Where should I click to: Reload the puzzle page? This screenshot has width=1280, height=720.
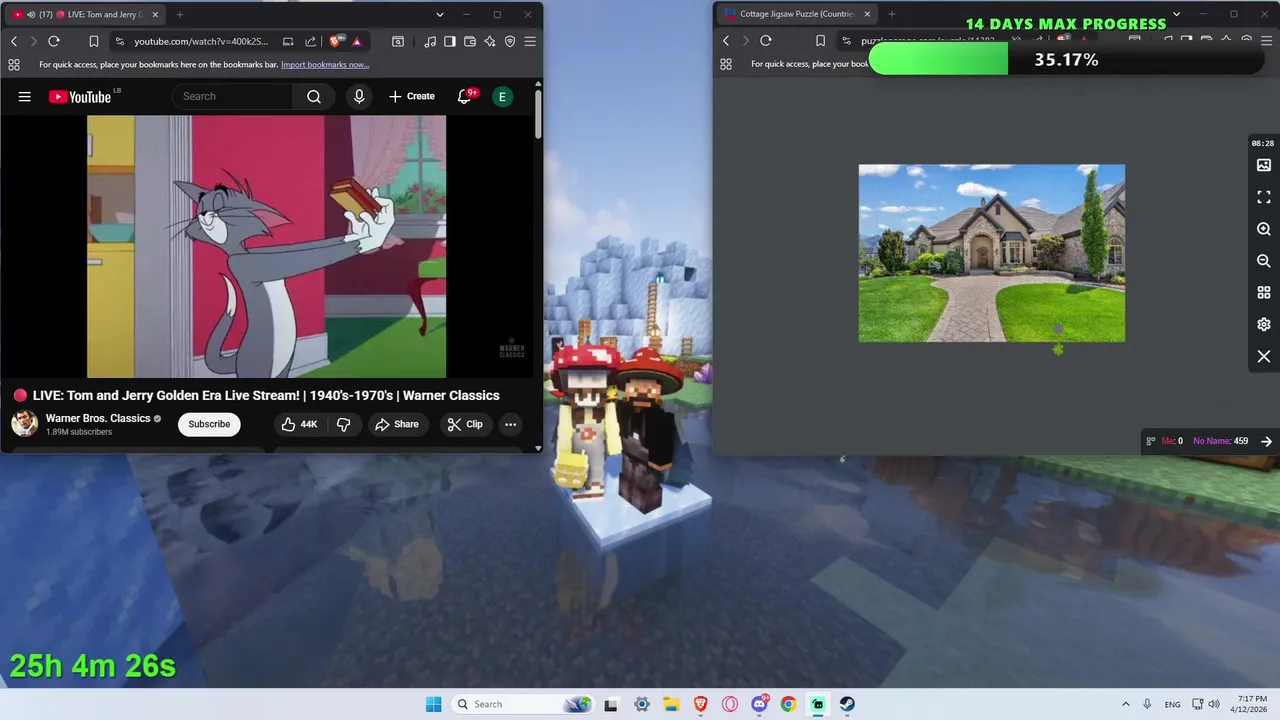(x=766, y=41)
